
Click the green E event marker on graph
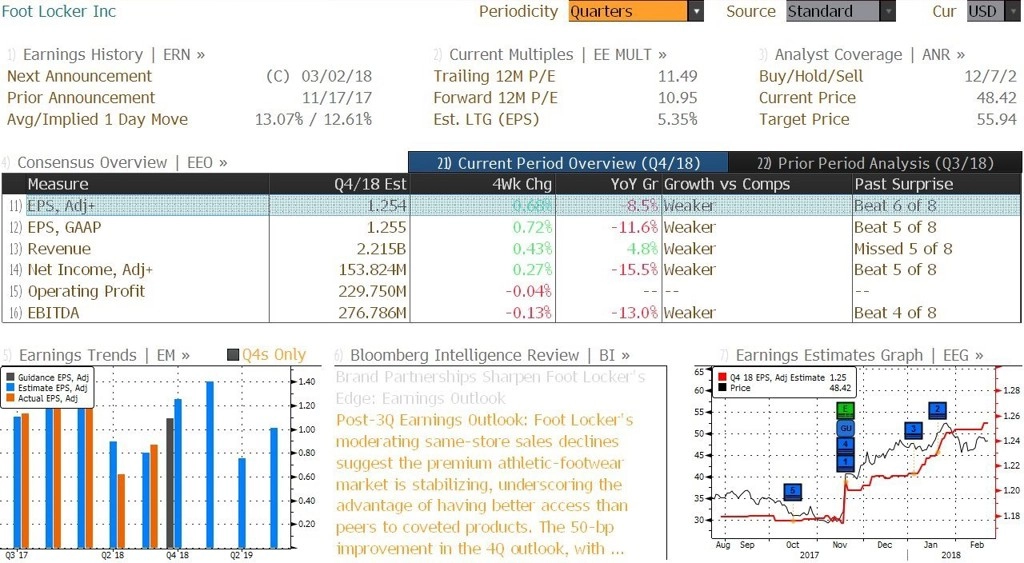coord(845,410)
